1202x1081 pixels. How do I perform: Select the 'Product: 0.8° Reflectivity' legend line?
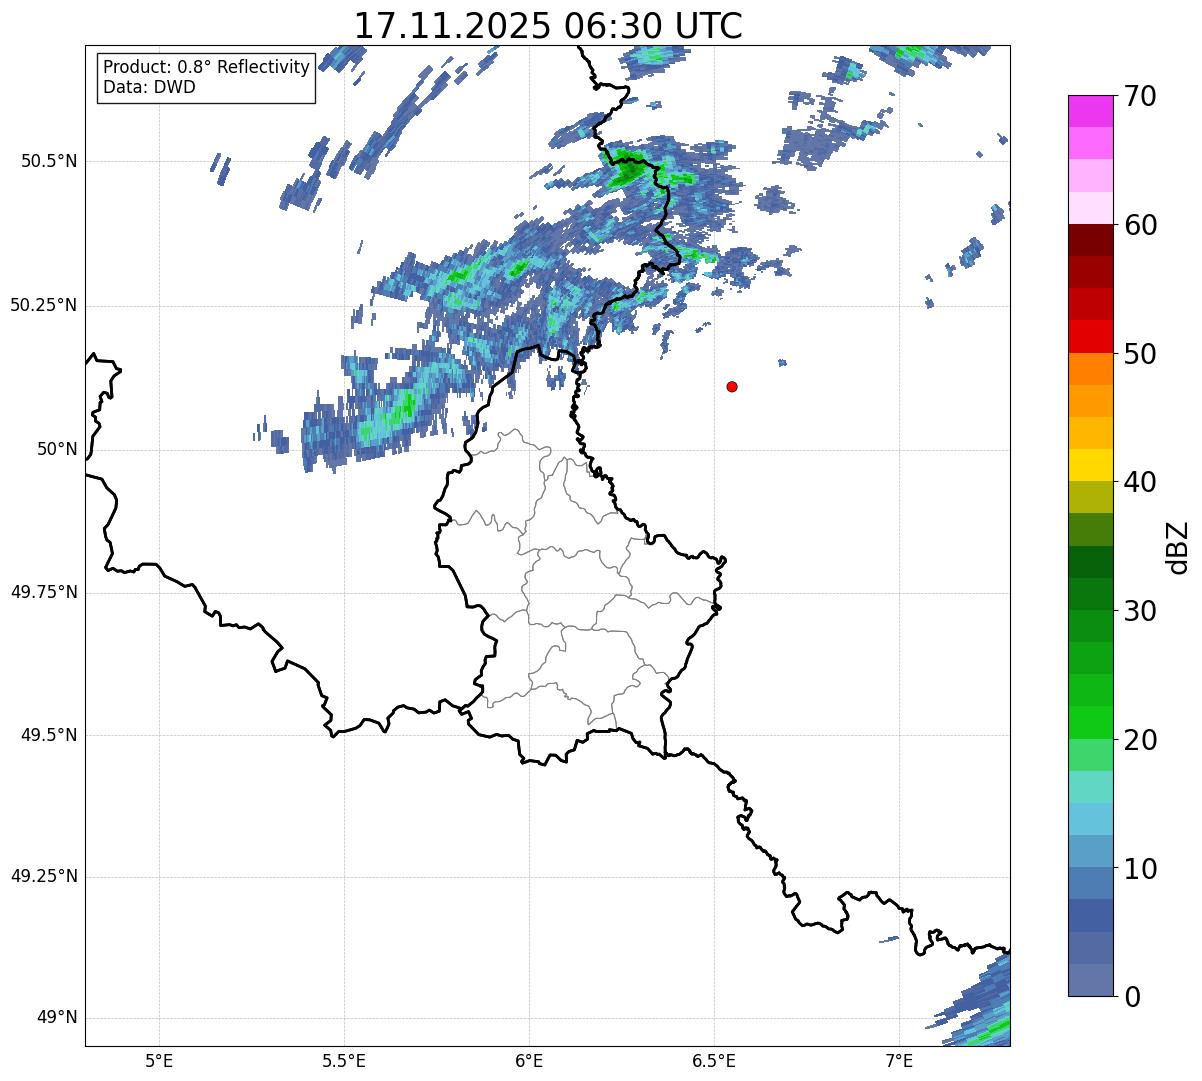point(207,67)
